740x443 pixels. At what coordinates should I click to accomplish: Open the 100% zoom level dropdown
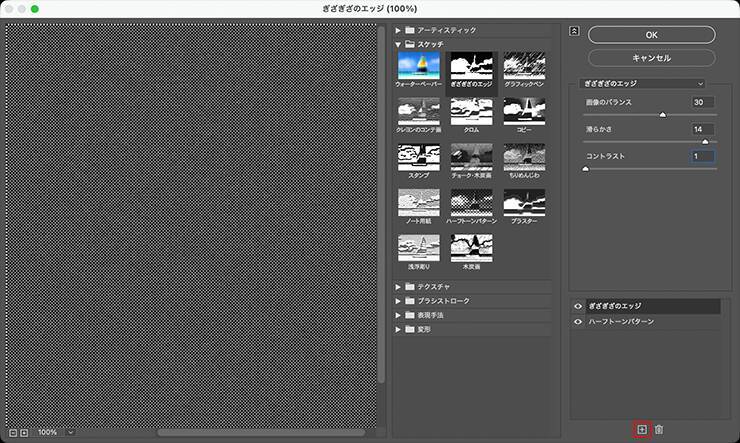coord(70,433)
